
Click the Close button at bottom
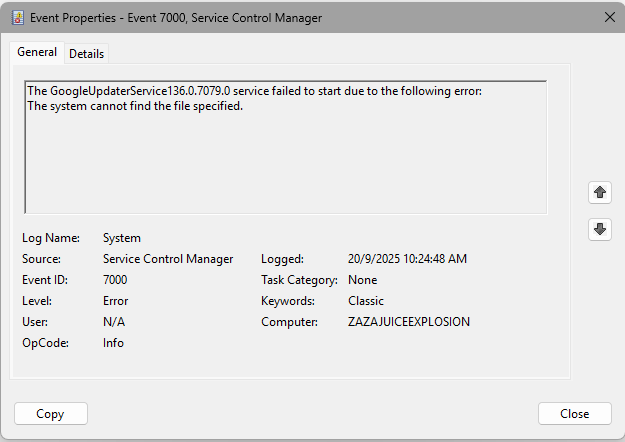click(574, 413)
